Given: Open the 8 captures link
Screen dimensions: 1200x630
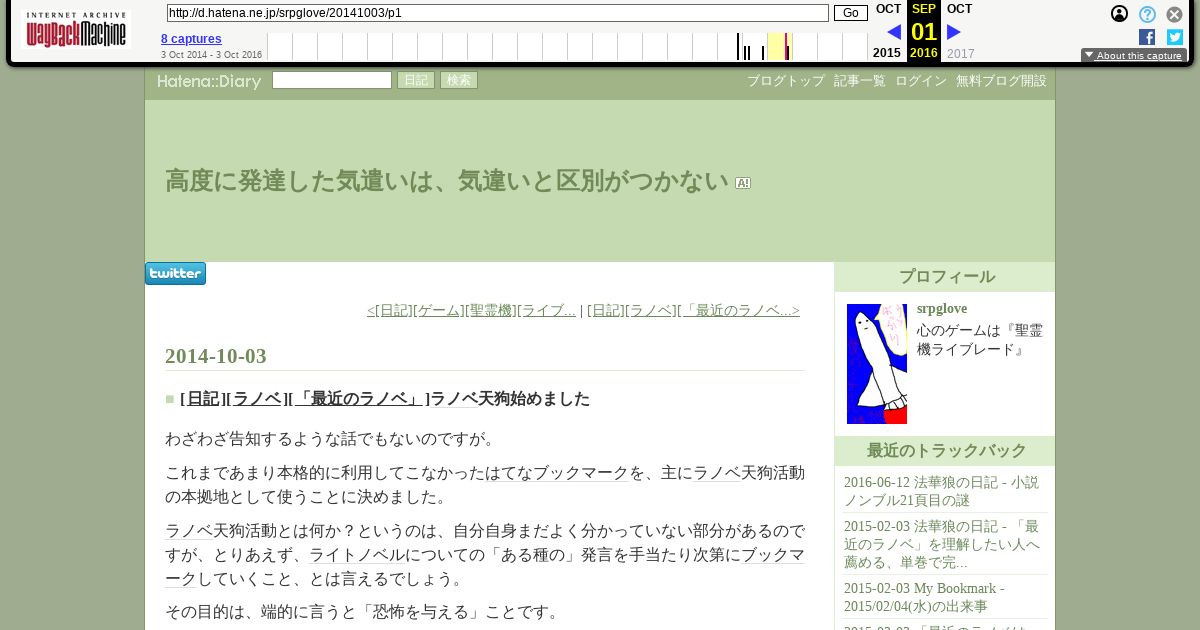Looking at the screenshot, I should pyautogui.click(x=191, y=39).
